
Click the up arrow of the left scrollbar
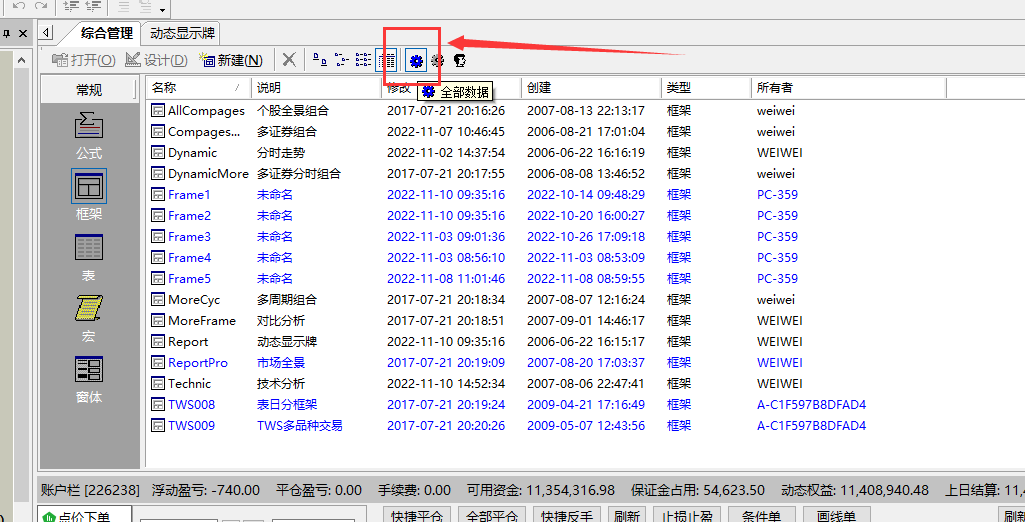click(x=22, y=61)
